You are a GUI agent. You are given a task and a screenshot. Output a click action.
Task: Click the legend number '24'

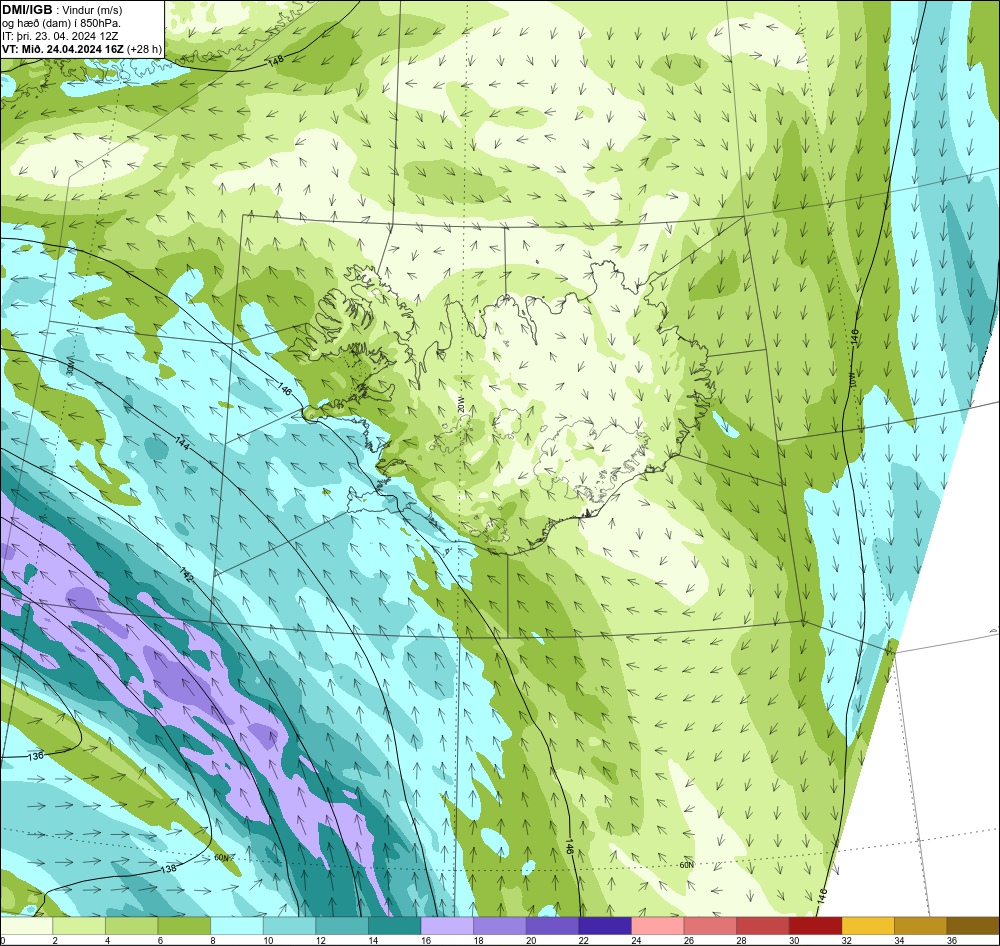636,940
